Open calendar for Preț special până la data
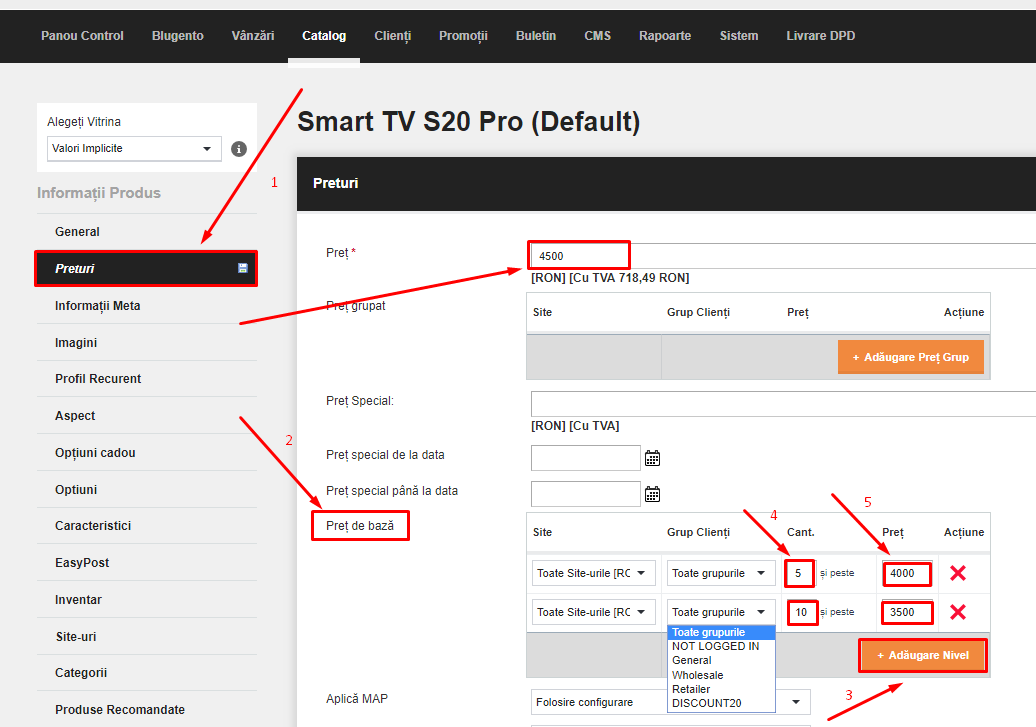The width and height of the screenshot is (1036, 727). [652, 494]
